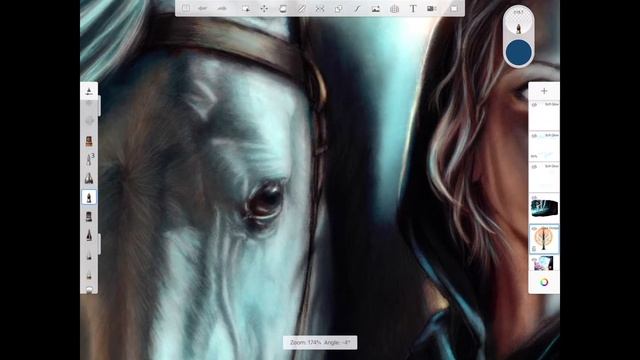Redo the last undone stroke

coord(222,8)
